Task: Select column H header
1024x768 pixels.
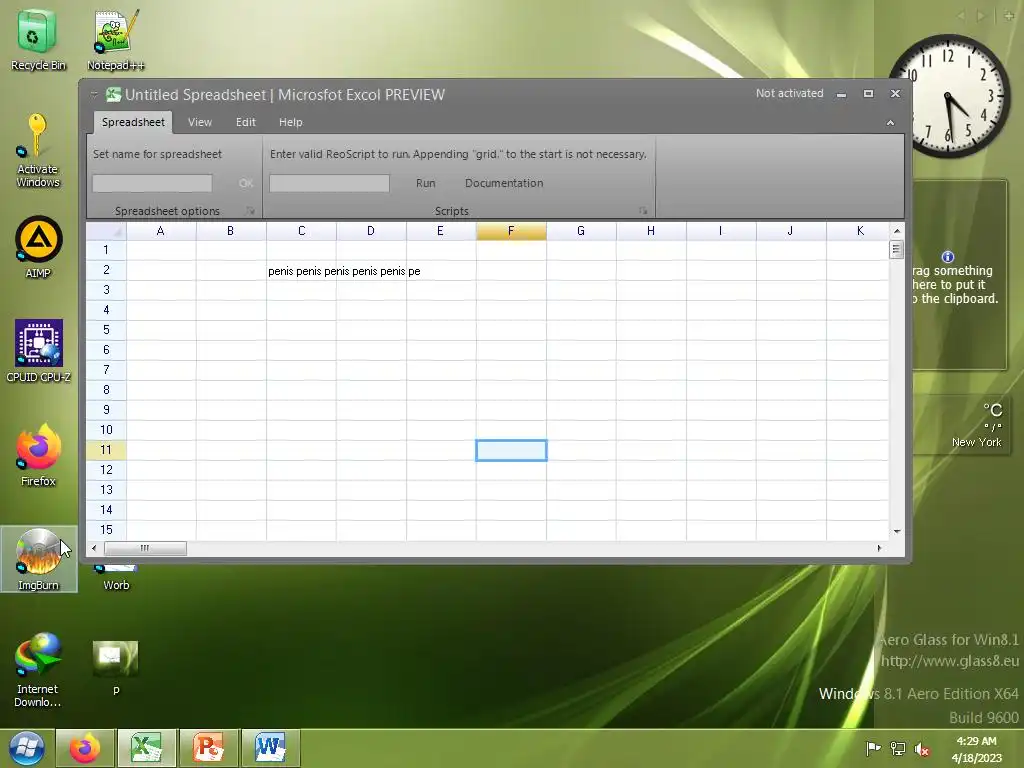Action: pos(651,231)
